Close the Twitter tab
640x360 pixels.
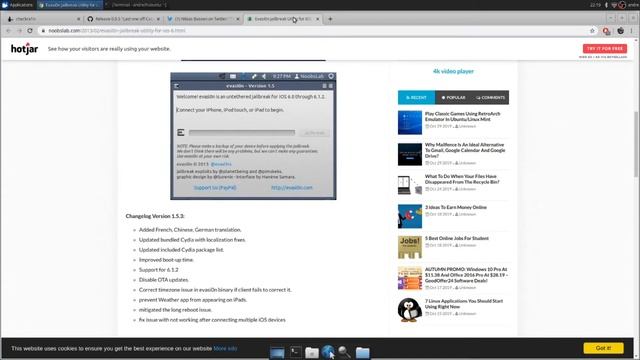(x=238, y=19)
